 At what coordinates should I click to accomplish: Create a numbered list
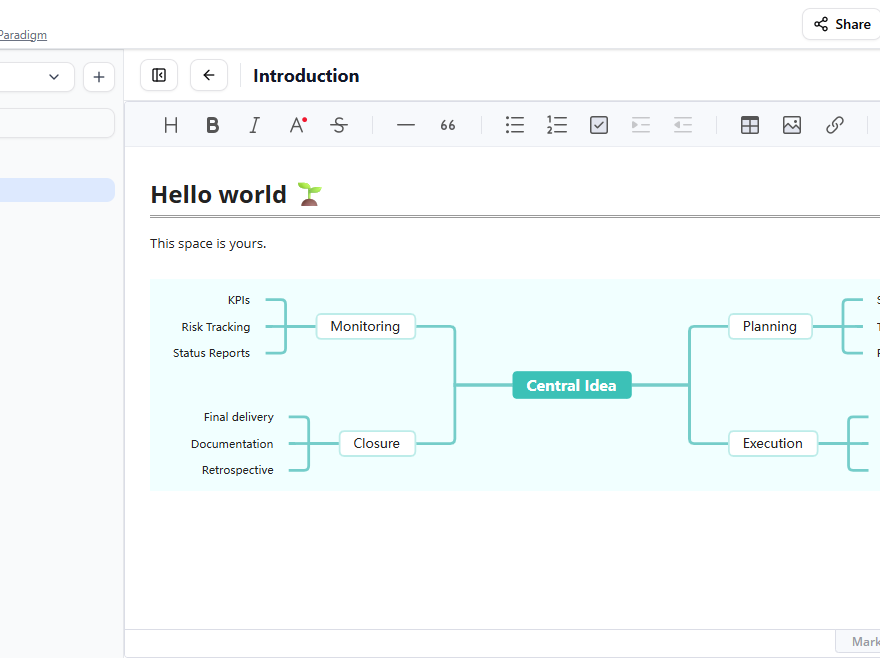557,124
